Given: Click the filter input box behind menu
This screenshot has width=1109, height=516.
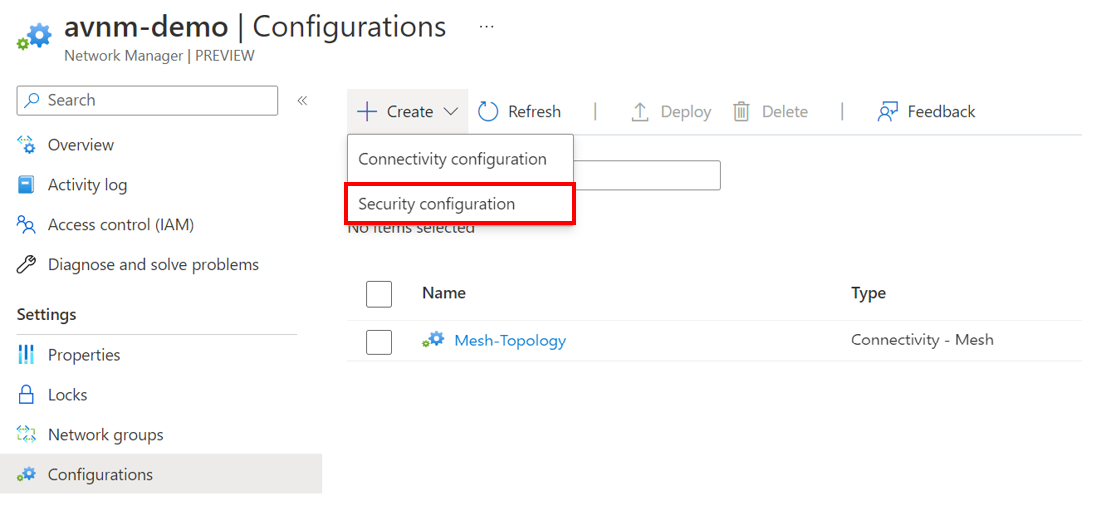Looking at the screenshot, I should click(x=647, y=175).
